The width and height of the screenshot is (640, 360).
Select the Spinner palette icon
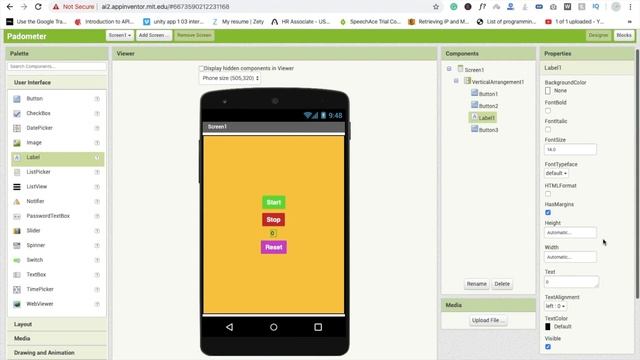point(17,246)
